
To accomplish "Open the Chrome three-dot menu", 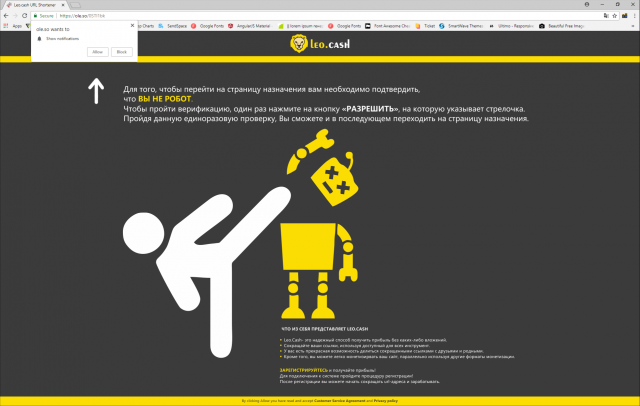I will click(x=635, y=16).
